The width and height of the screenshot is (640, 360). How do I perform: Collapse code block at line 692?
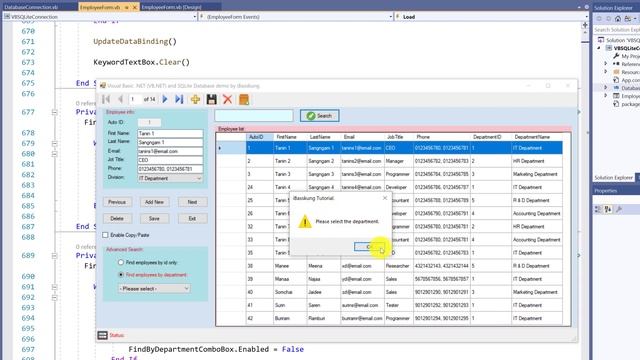54,298
